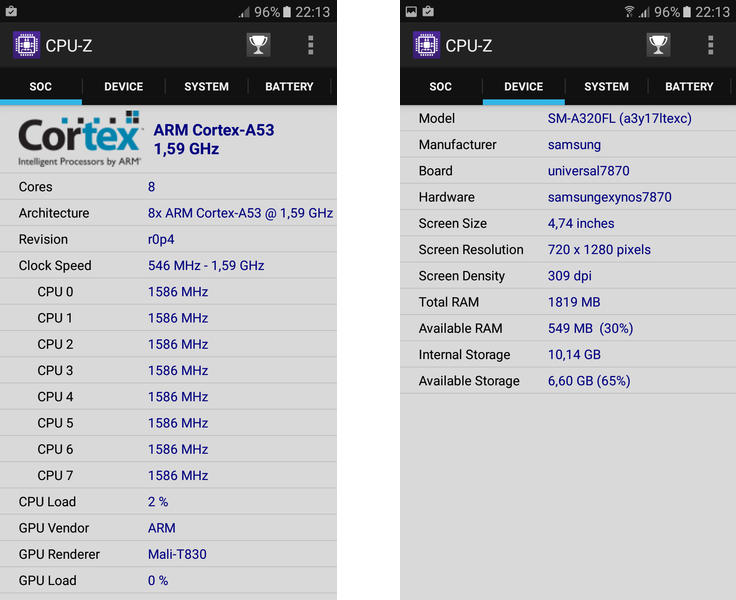Tap Screen Size value '4,74 inches'
The image size is (736, 600).
pyautogui.click(x=581, y=223)
